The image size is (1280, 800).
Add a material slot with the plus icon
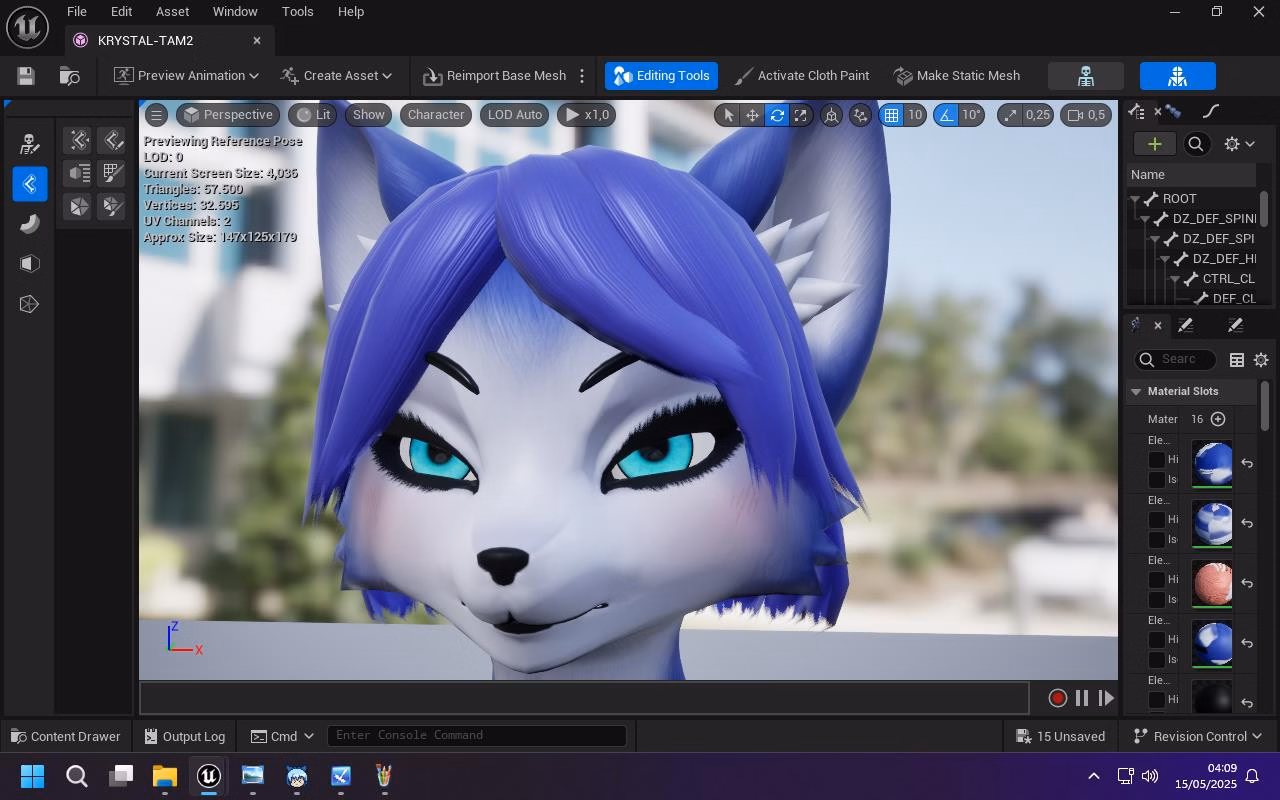pos(1218,419)
